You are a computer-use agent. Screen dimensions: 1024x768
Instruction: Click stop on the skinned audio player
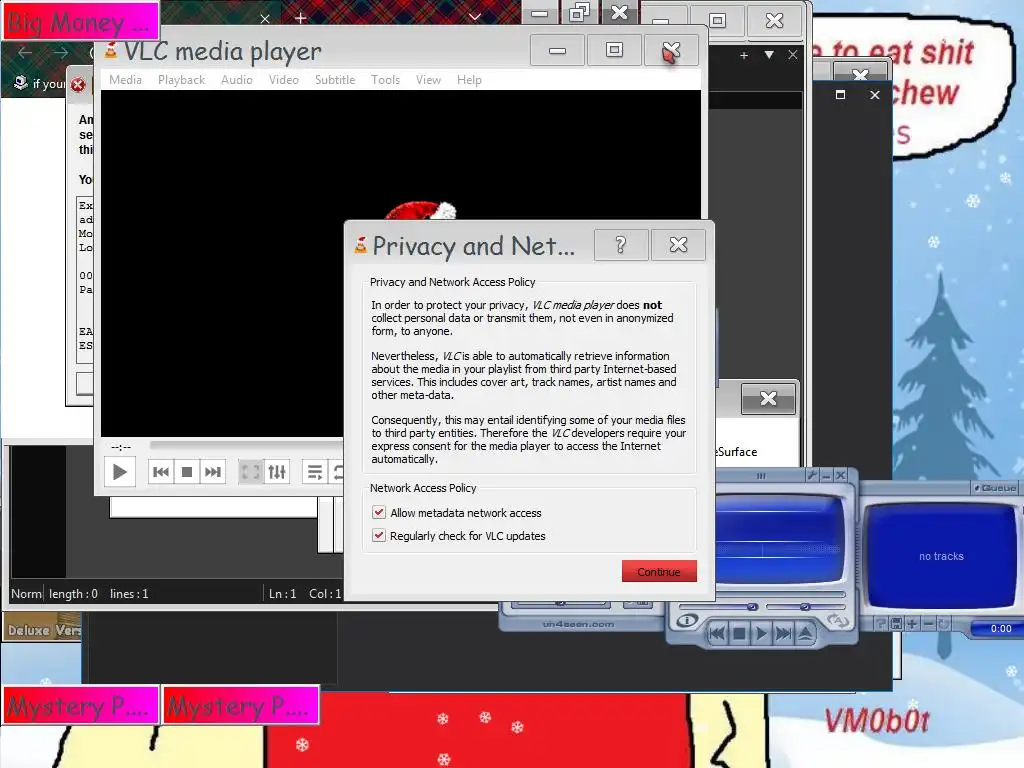pyautogui.click(x=739, y=633)
